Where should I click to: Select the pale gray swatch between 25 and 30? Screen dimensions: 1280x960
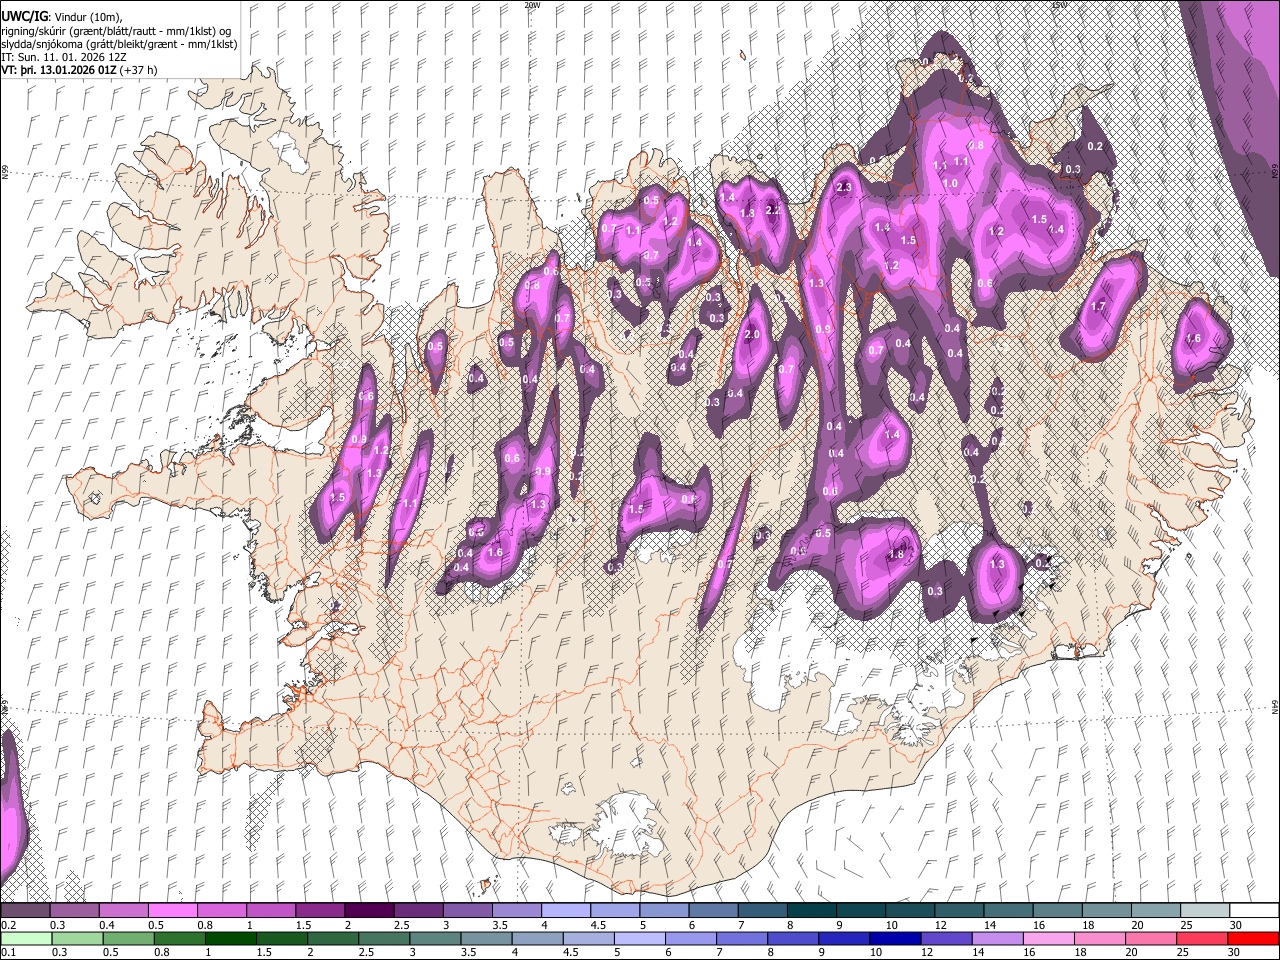[x=1206, y=910]
